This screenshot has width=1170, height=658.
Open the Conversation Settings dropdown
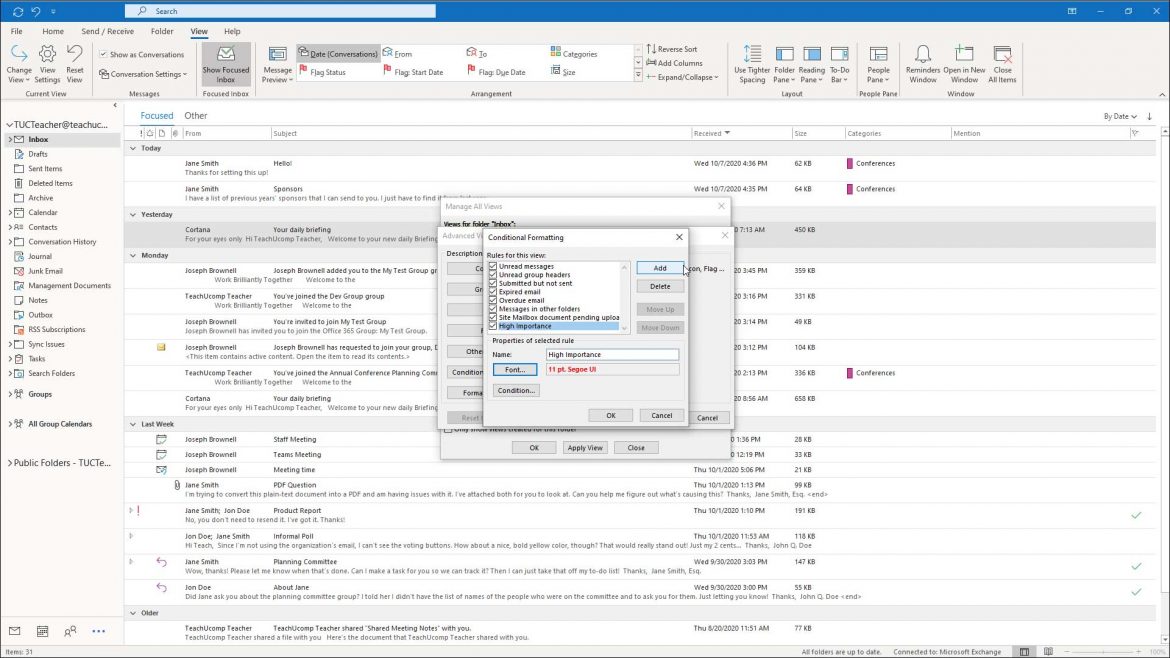point(143,73)
